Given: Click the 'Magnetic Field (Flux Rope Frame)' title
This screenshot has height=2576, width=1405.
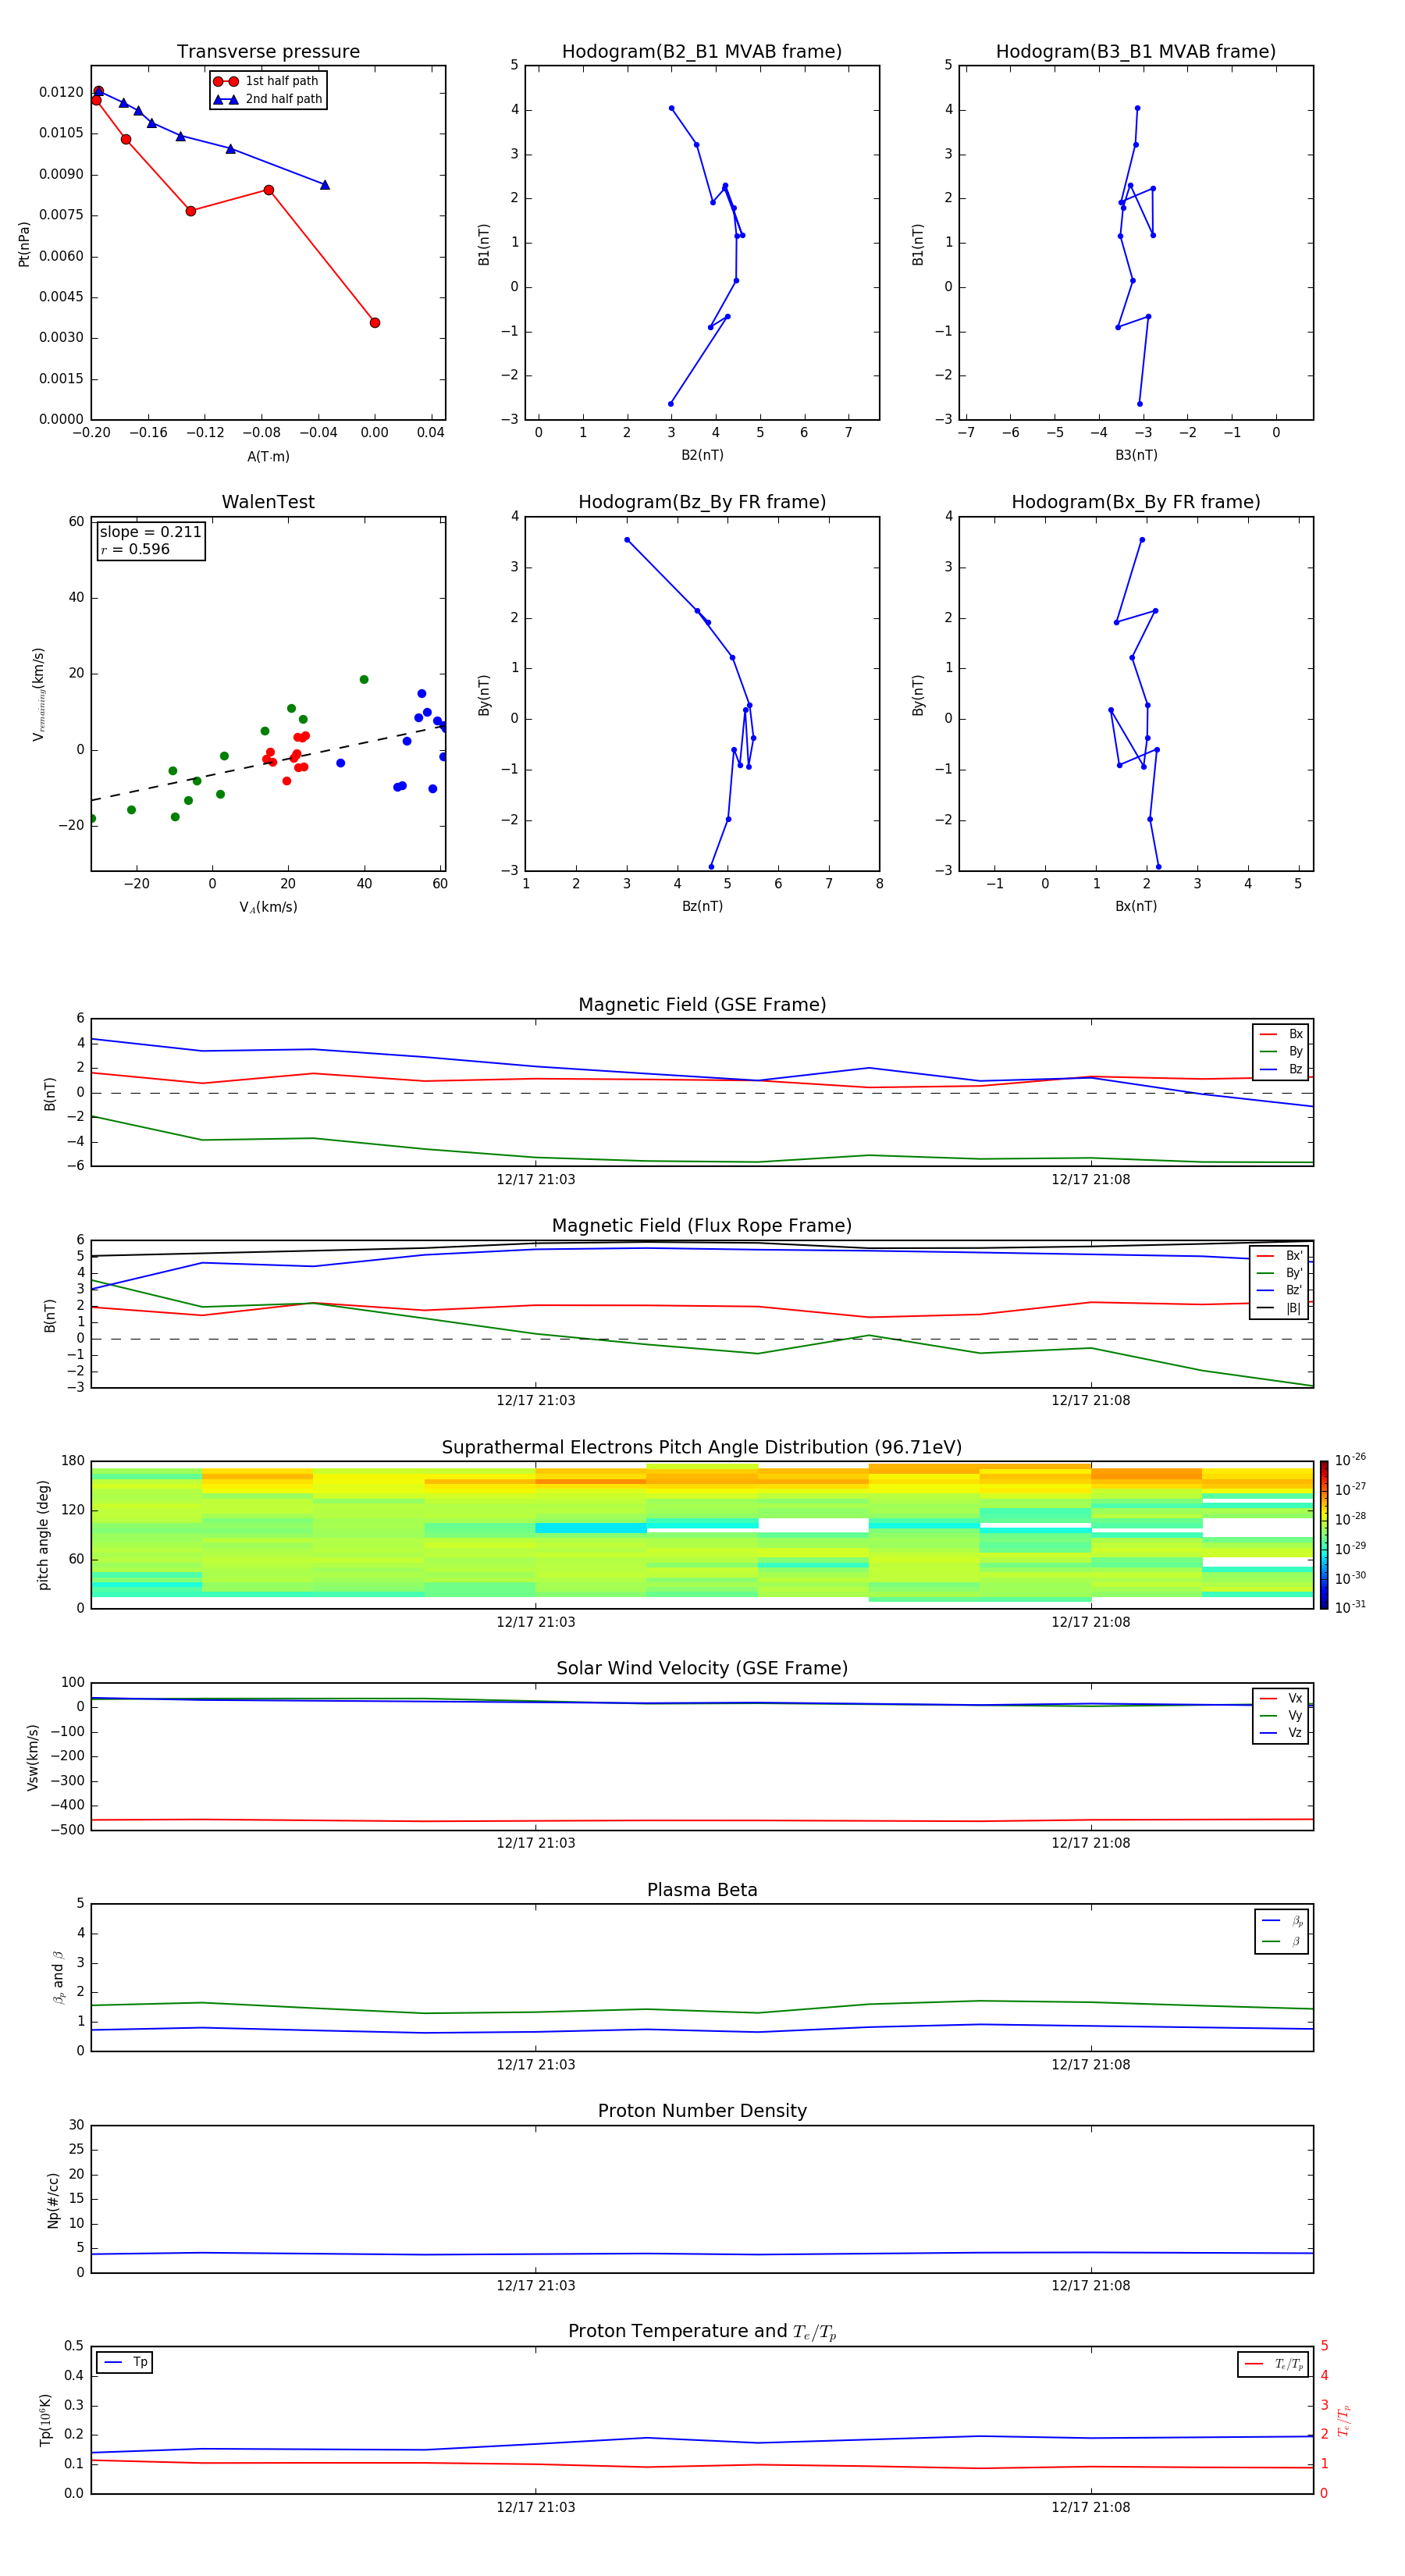Looking at the screenshot, I should [x=702, y=1226].
